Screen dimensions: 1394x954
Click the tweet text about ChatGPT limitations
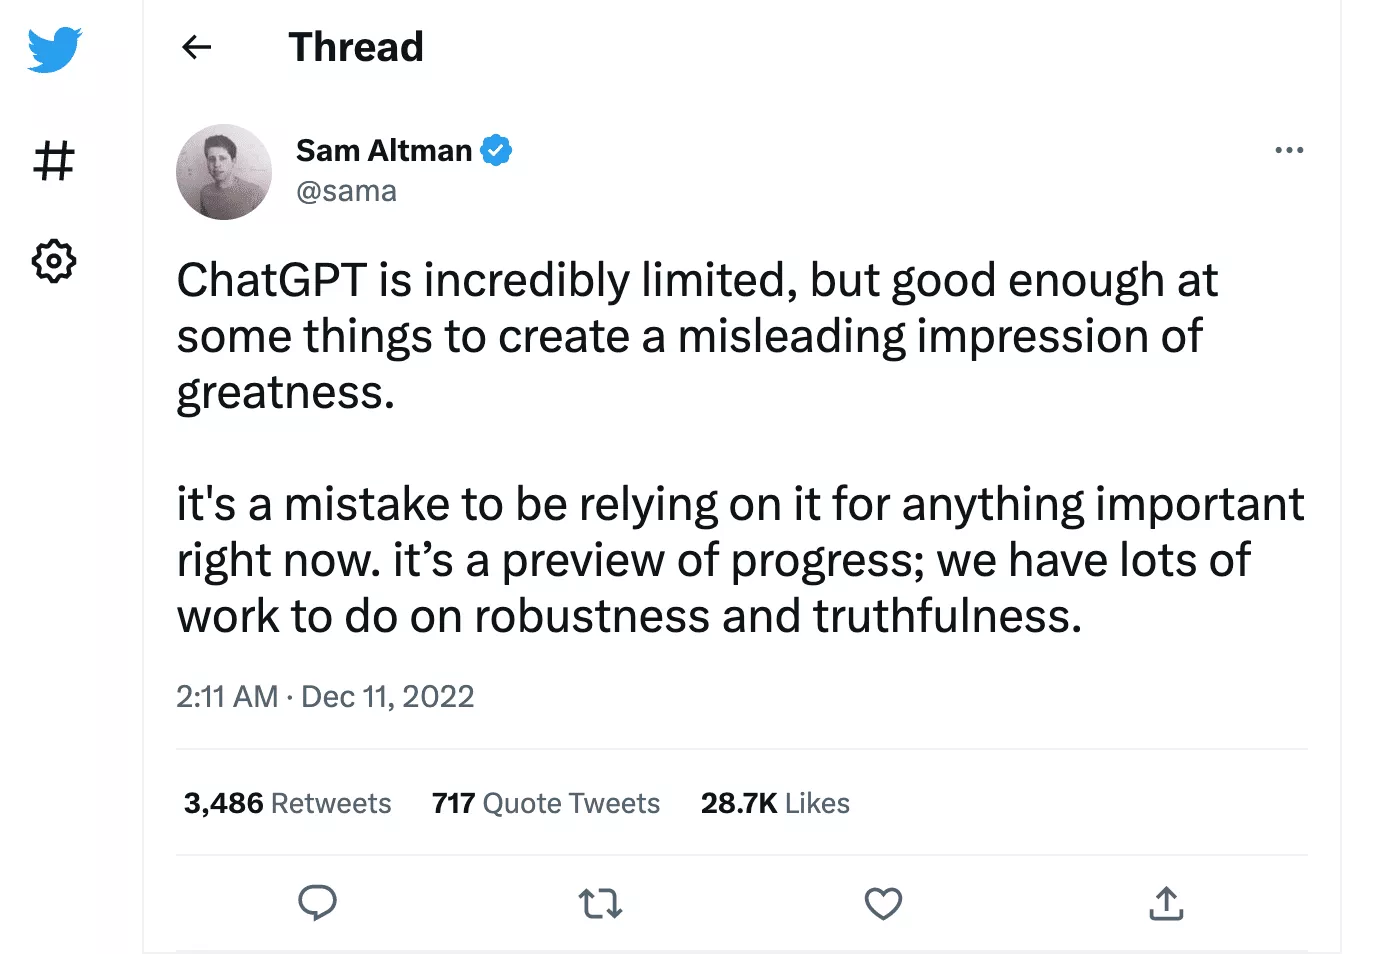pyautogui.click(x=696, y=336)
